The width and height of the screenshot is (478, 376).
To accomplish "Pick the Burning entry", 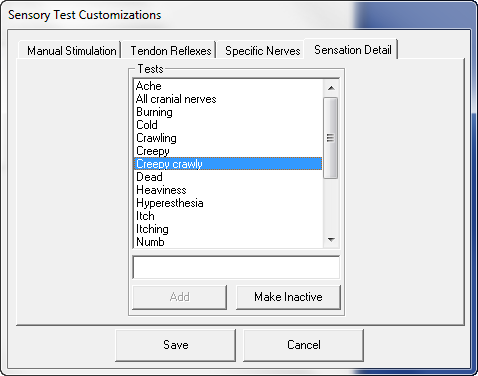I will 228,112.
